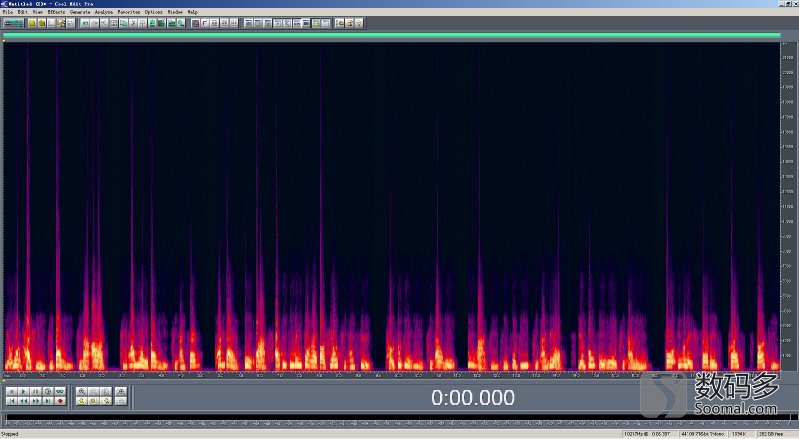Click the Pause transport button
Viewport: 799px width, 439px height.
pos(36,392)
